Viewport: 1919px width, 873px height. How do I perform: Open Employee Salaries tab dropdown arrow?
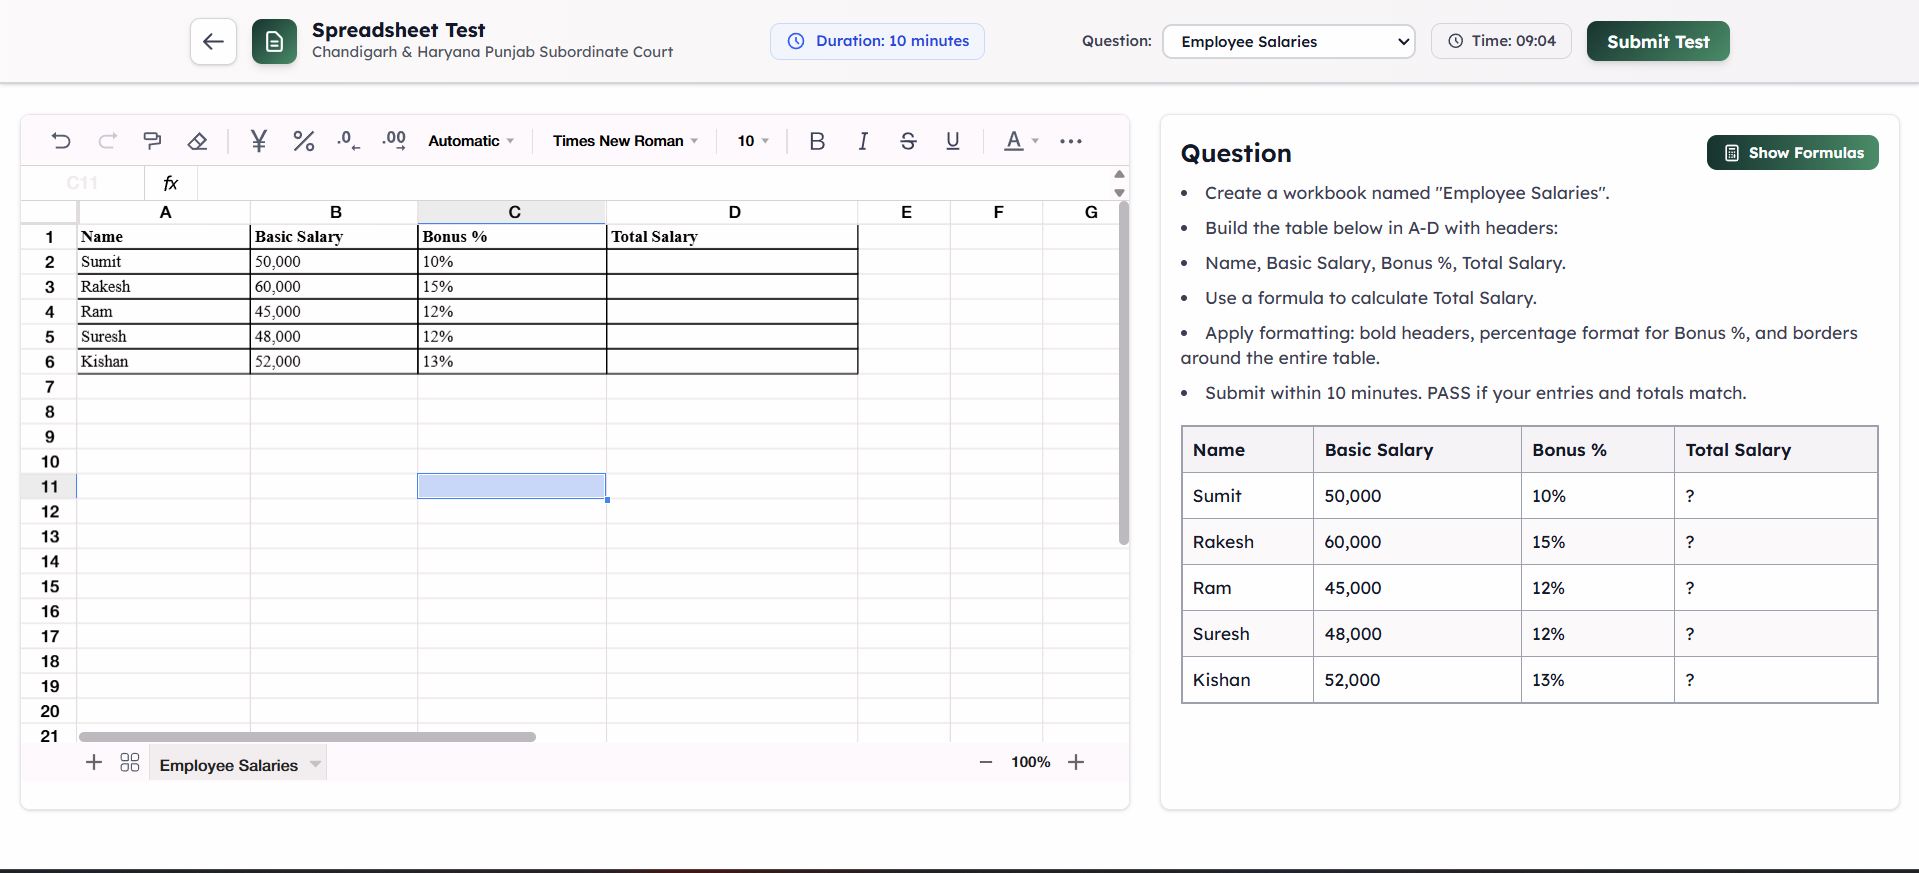point(316,765)
